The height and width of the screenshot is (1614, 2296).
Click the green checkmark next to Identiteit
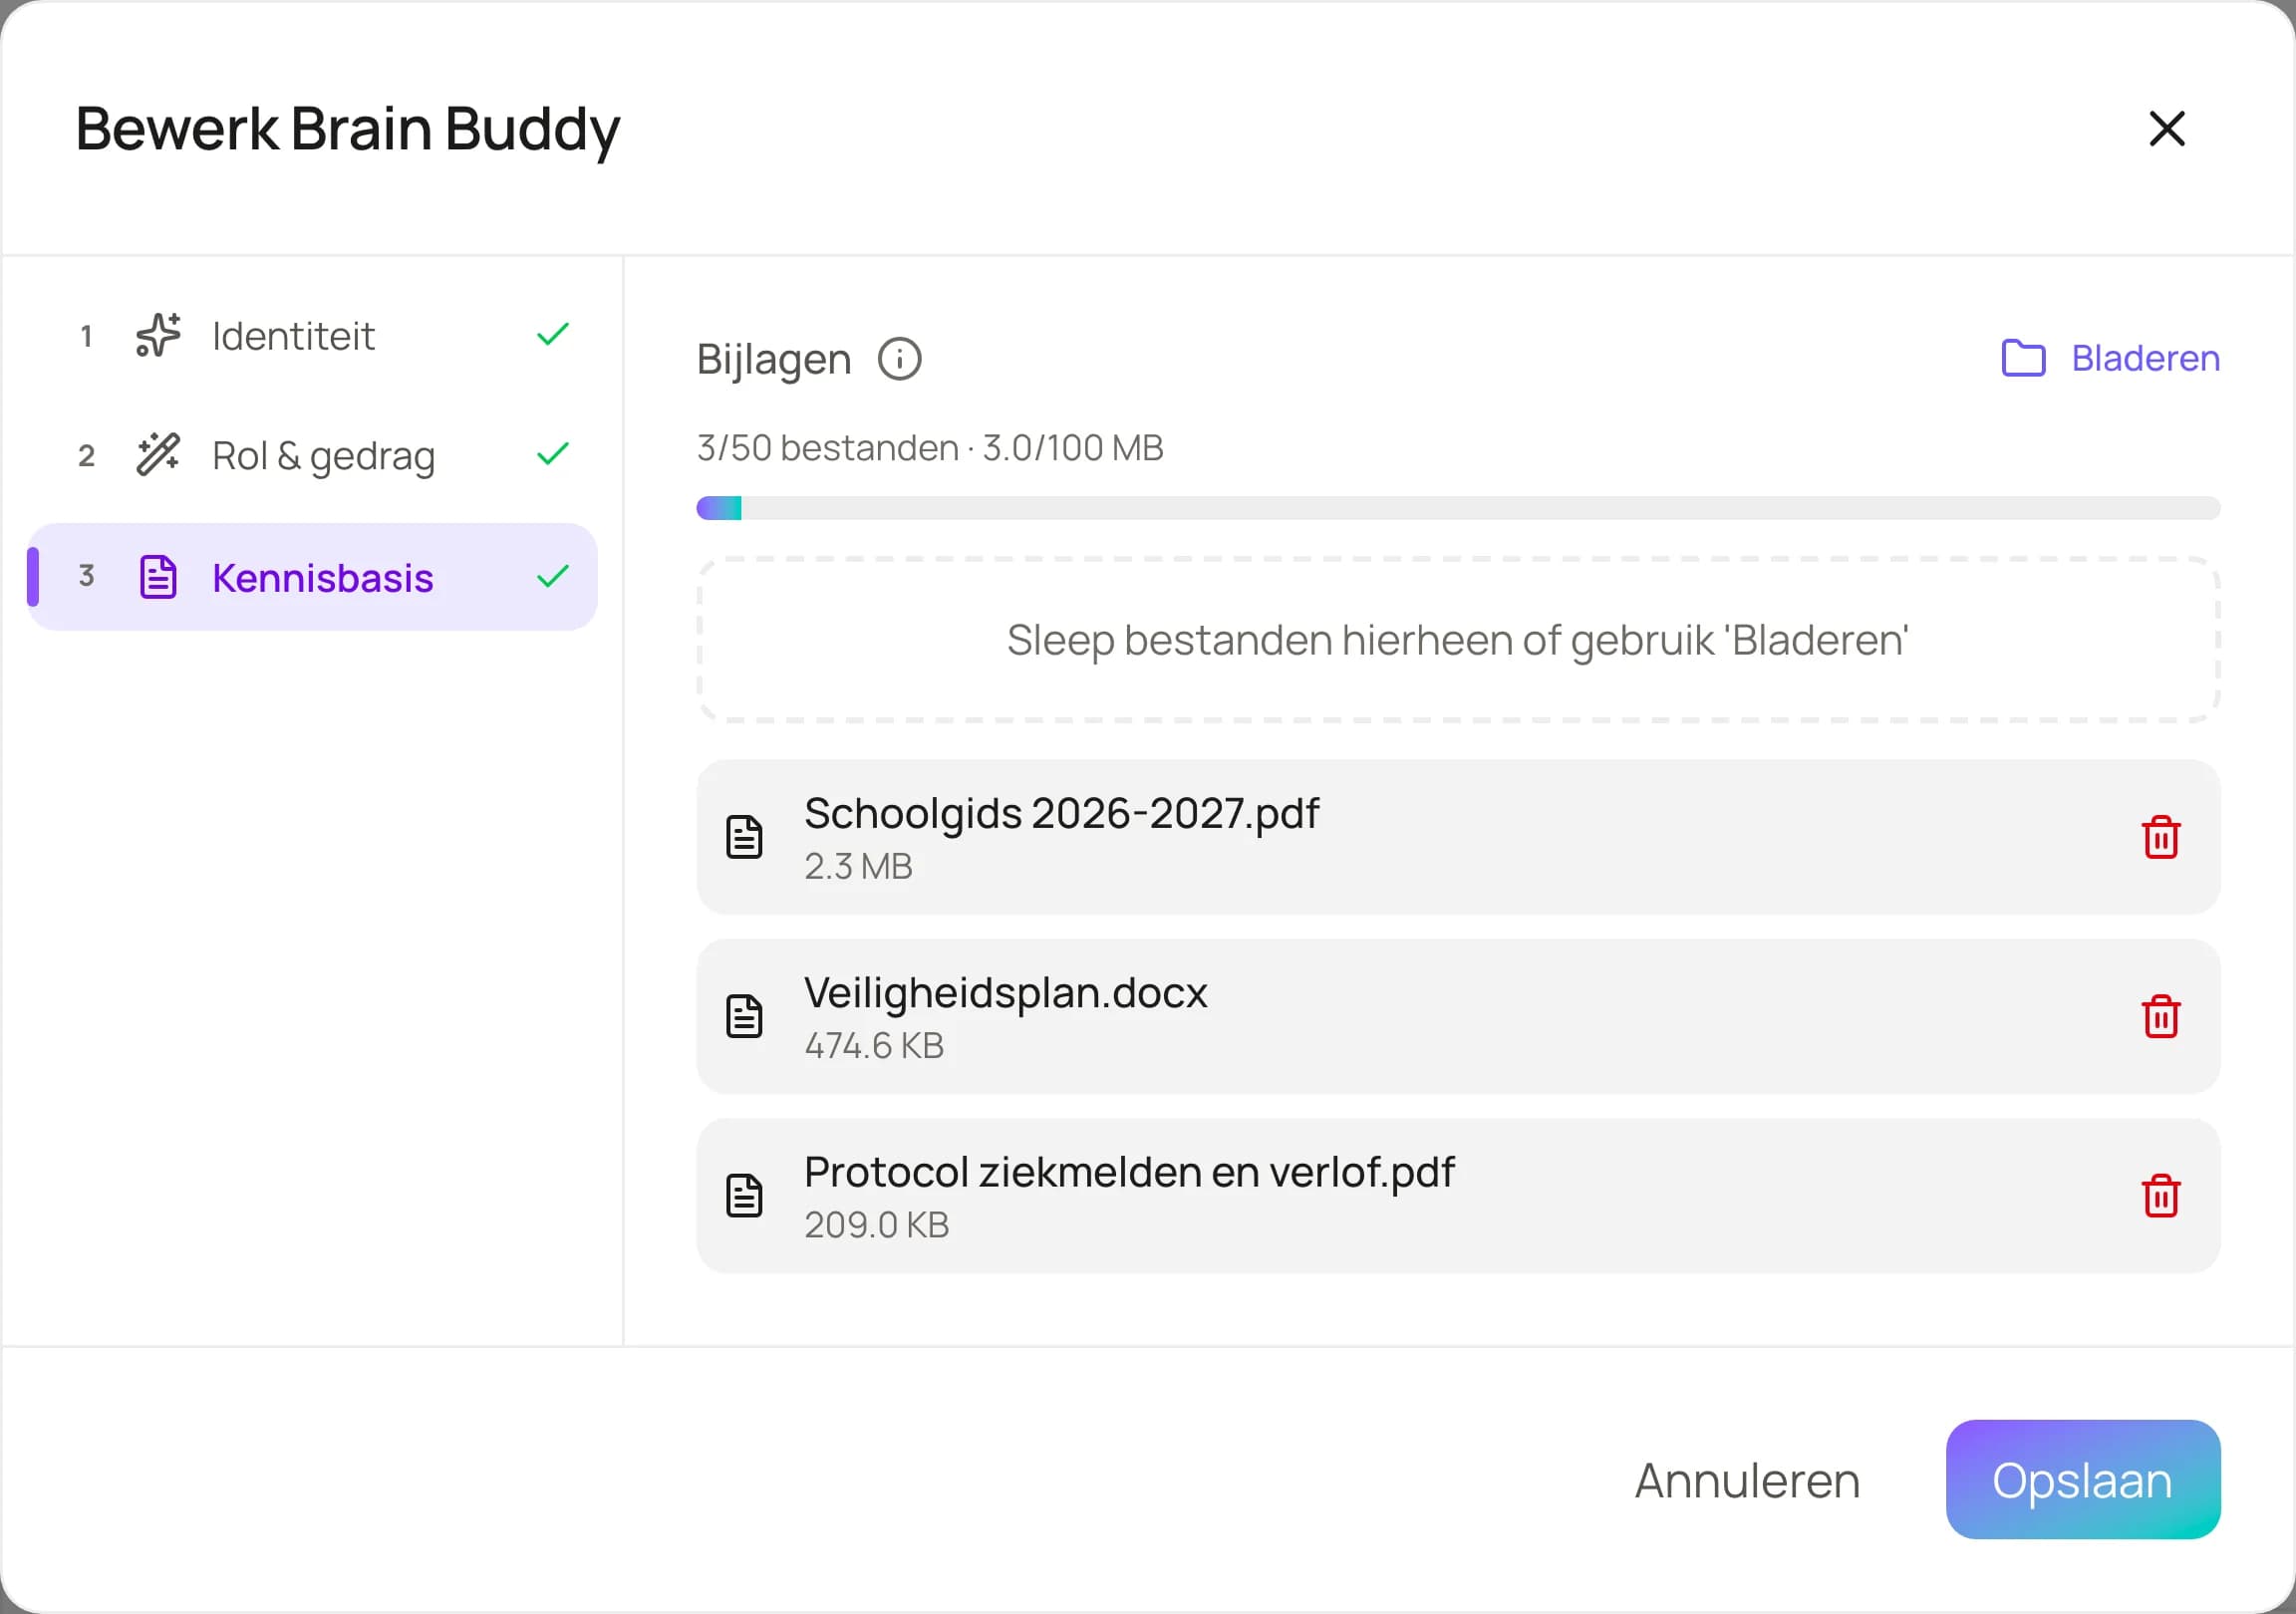553,334
